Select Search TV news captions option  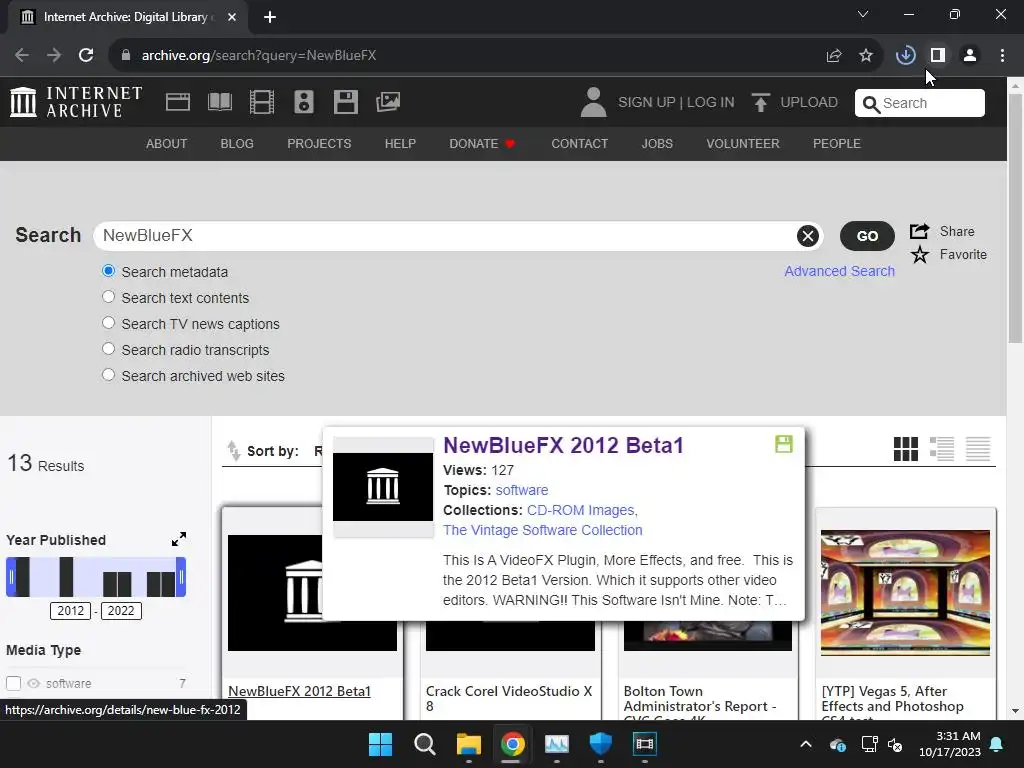click(x=108, y=323)
